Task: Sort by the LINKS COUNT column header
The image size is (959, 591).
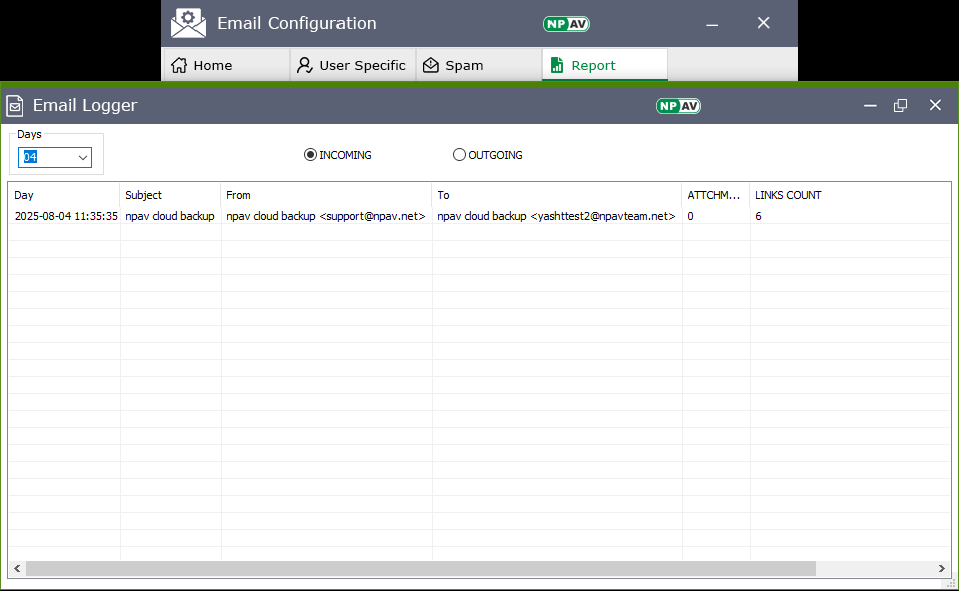Action: tap(788, 195)
